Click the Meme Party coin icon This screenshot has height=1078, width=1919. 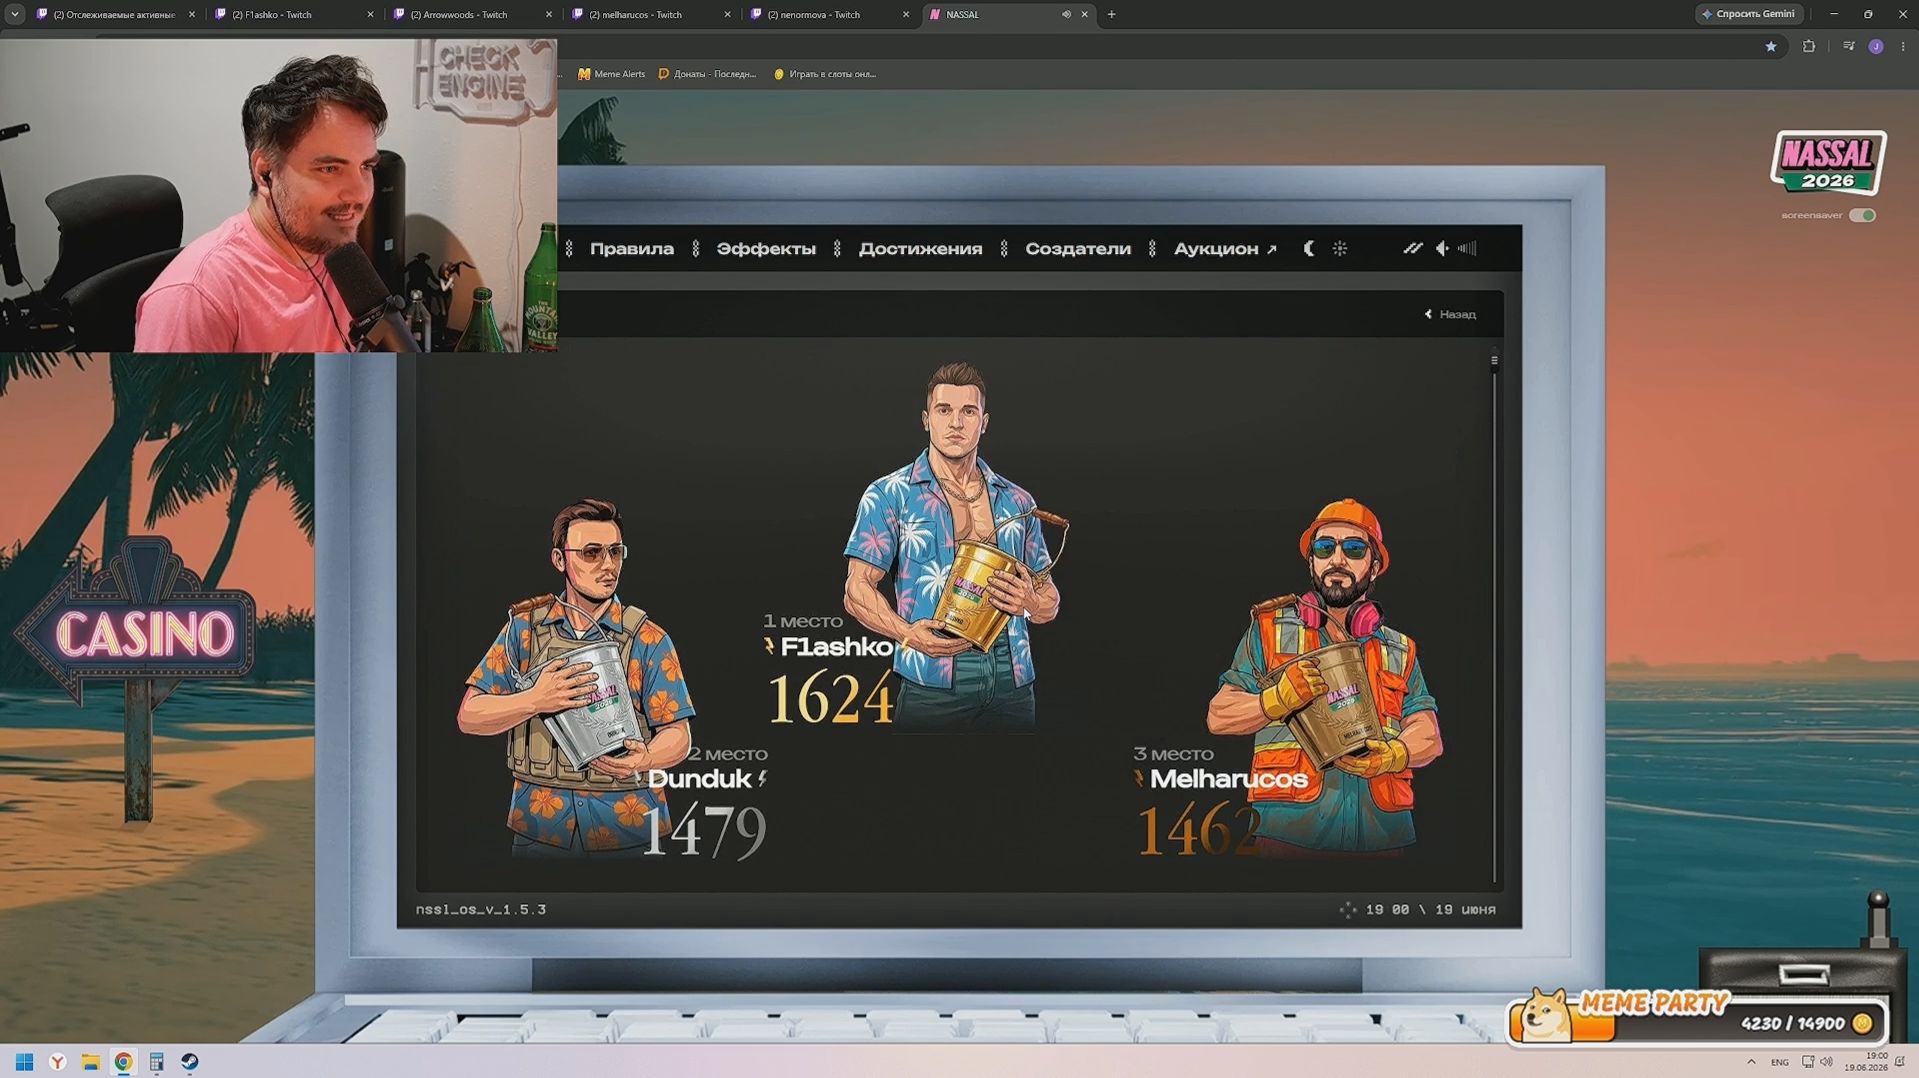pos(1862,1023)
